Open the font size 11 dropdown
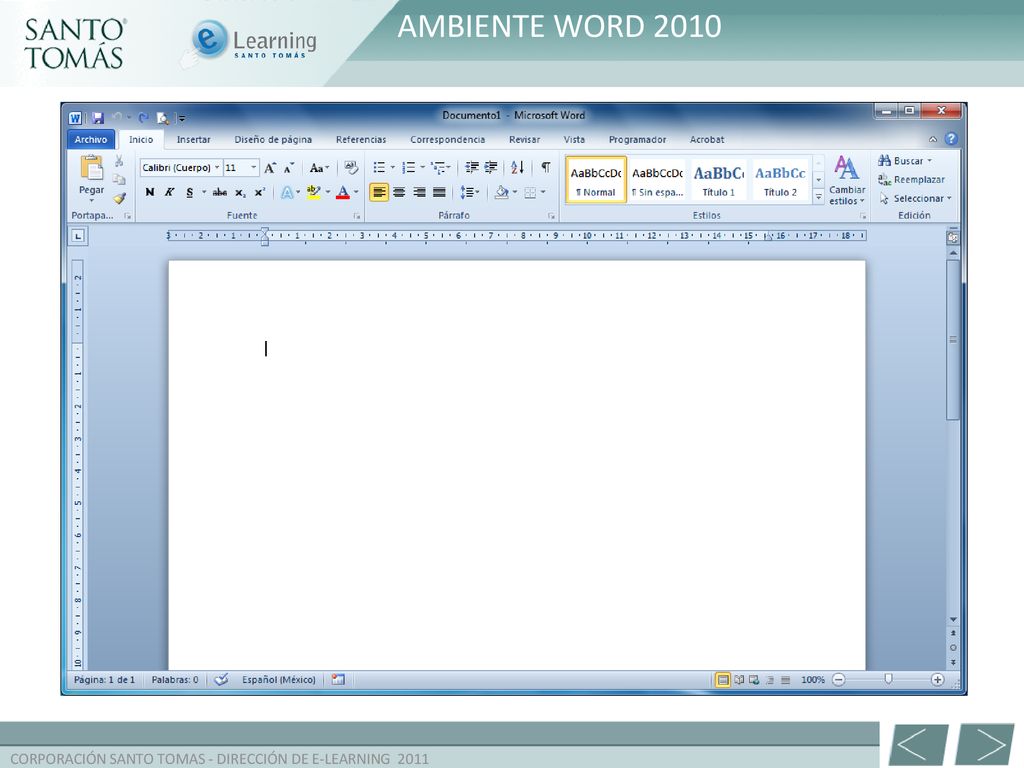This screenshot has width=1024, height=768. (253, 168)
